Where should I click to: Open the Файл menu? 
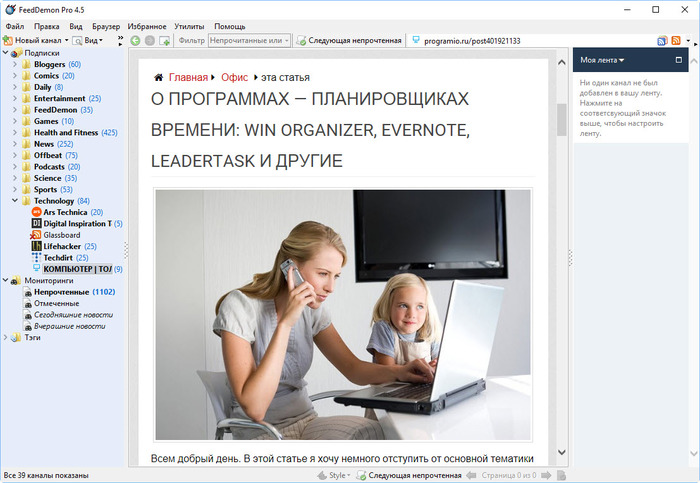(15, 26)
